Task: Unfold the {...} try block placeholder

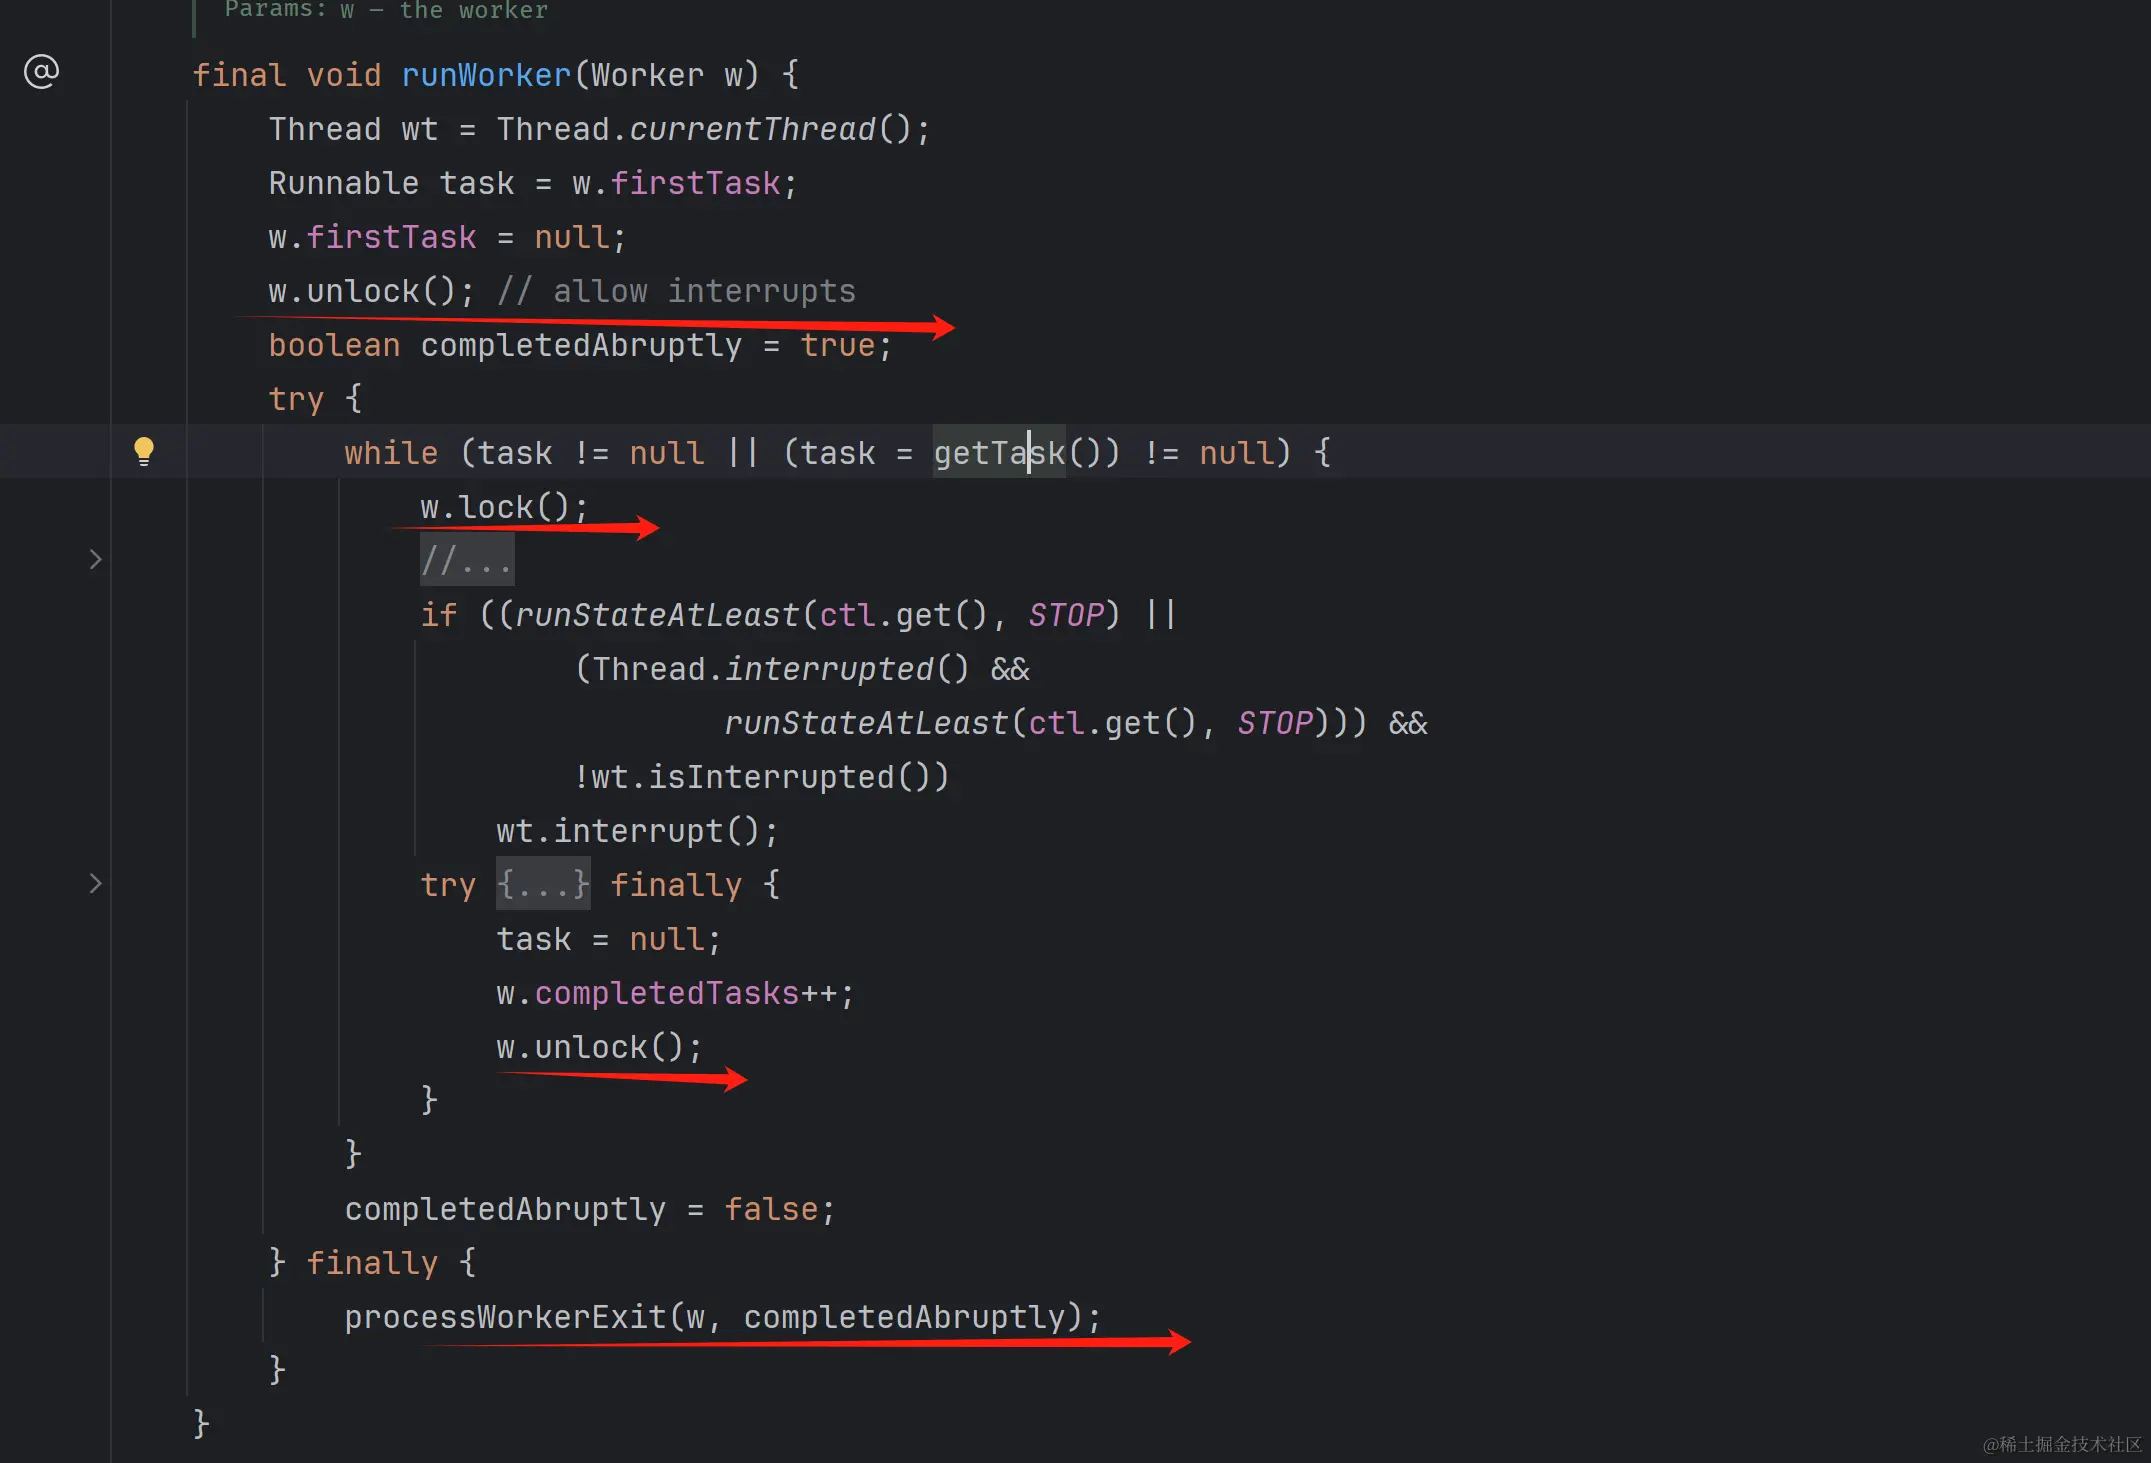Action: pyautogui.click(x=543, y=885)
